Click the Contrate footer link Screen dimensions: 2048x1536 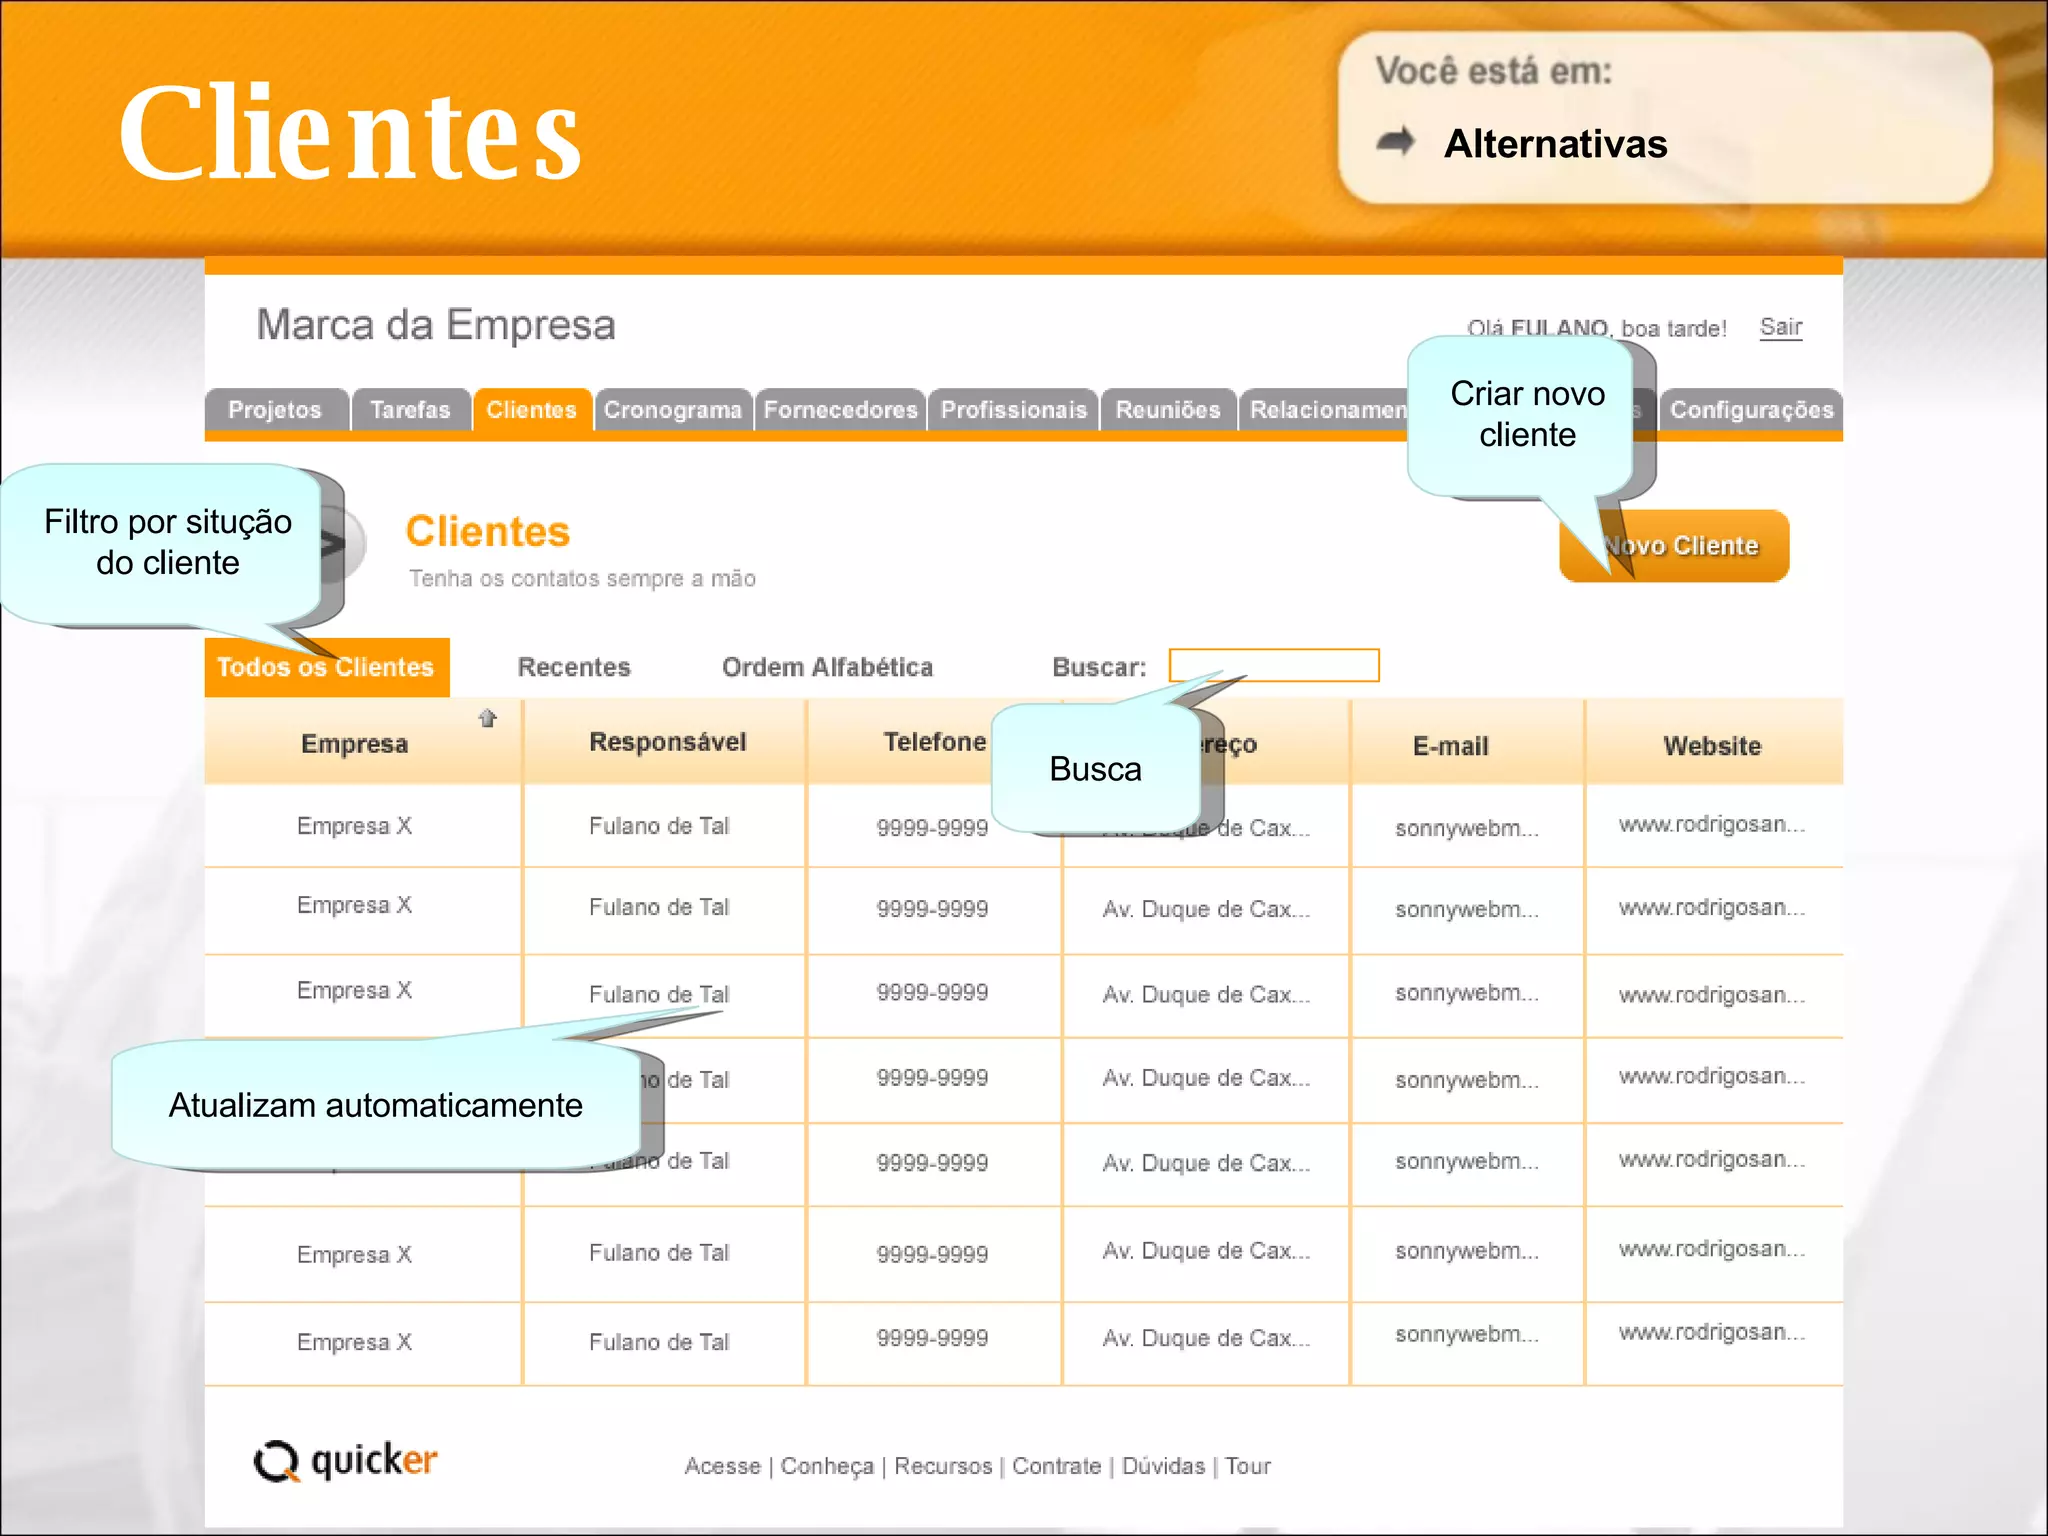(1057, 1466)
